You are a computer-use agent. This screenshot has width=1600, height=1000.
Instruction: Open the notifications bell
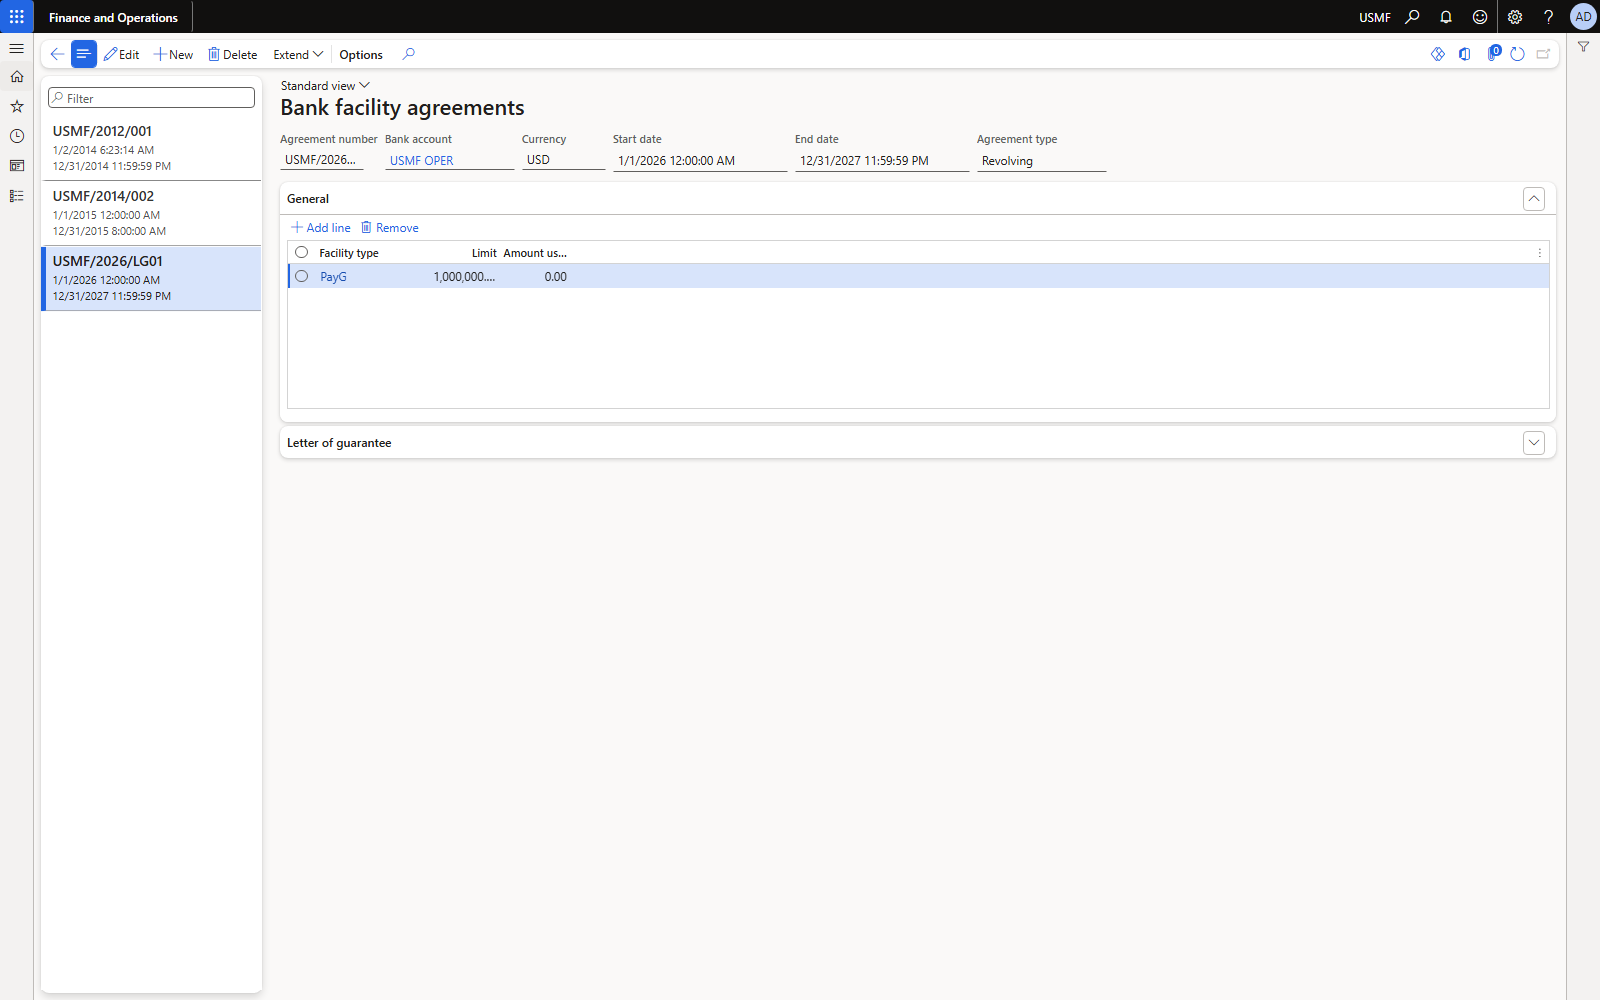point(1446,17)
